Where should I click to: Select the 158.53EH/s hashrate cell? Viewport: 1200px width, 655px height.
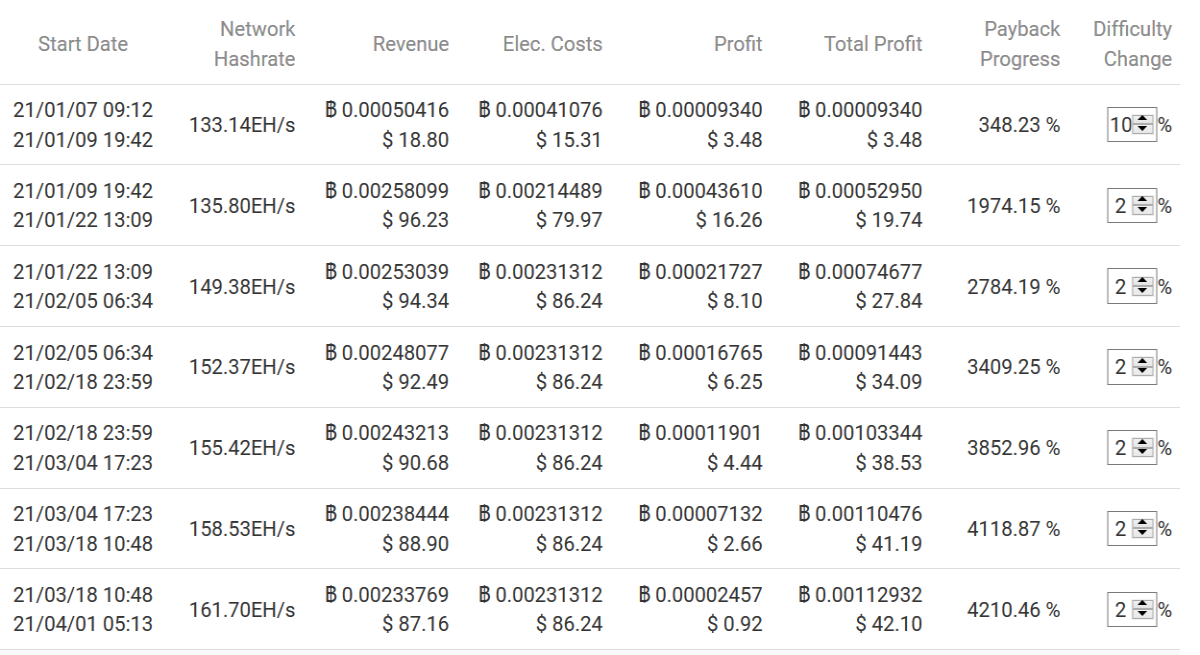[241, 529]
